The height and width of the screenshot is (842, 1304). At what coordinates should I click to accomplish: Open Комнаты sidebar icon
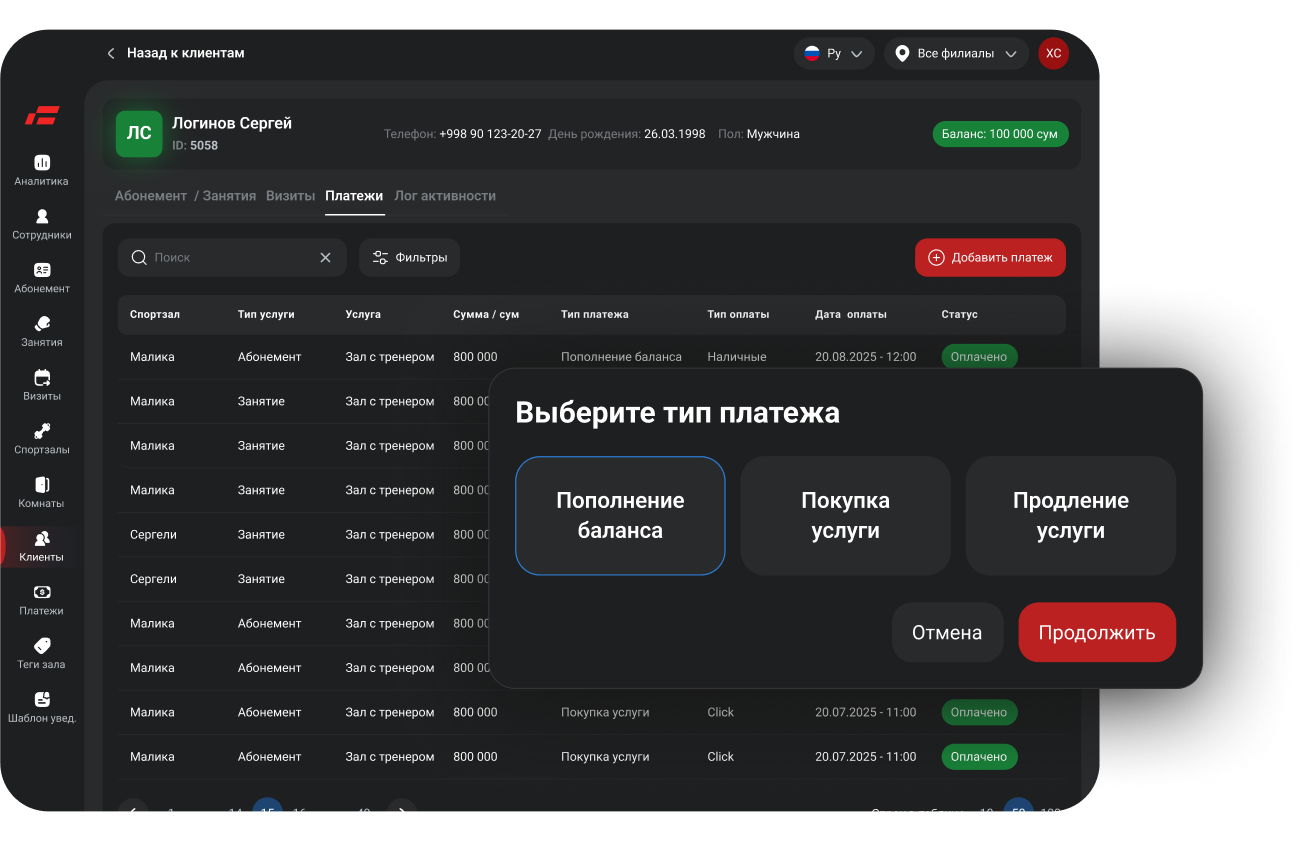coord(41,485)
